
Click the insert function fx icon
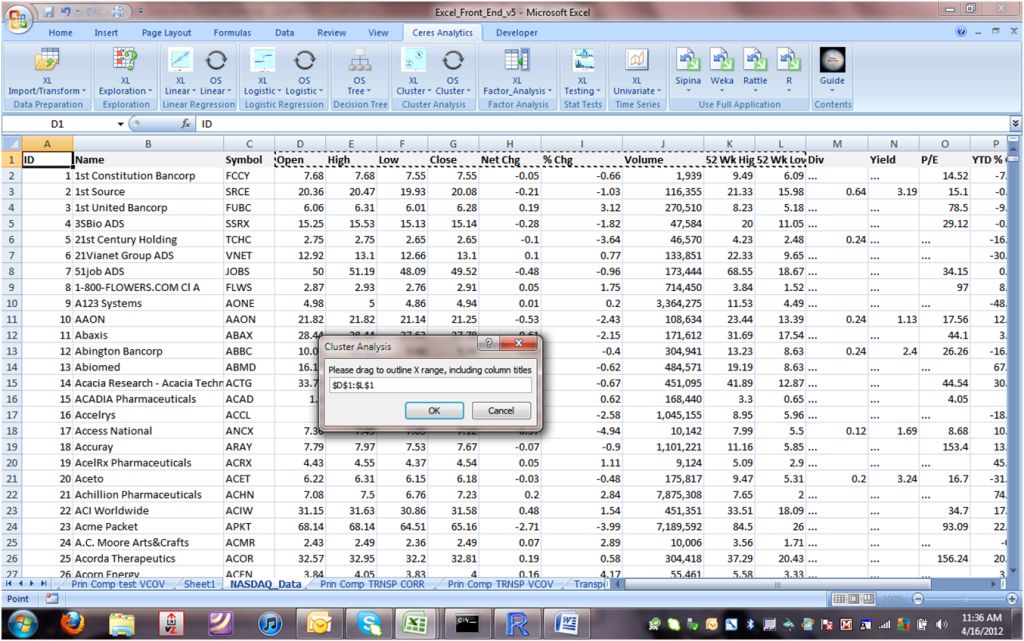click(x=186, y=123)
